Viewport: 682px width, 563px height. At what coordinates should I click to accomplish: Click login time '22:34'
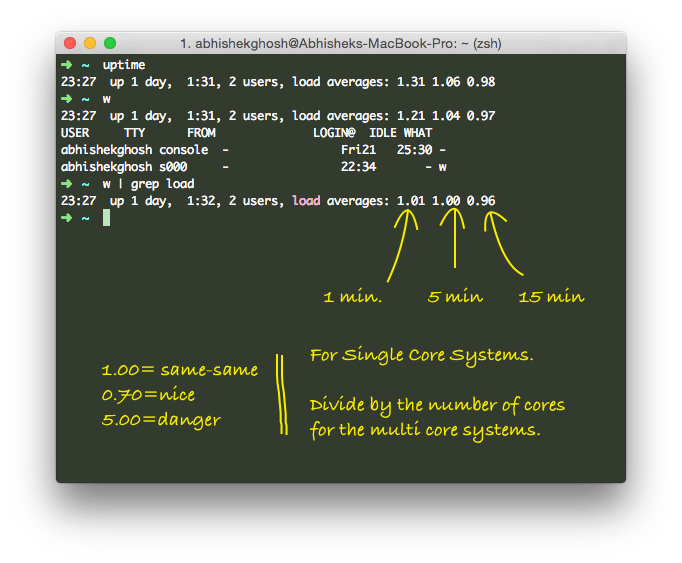[x=358, y=167]
